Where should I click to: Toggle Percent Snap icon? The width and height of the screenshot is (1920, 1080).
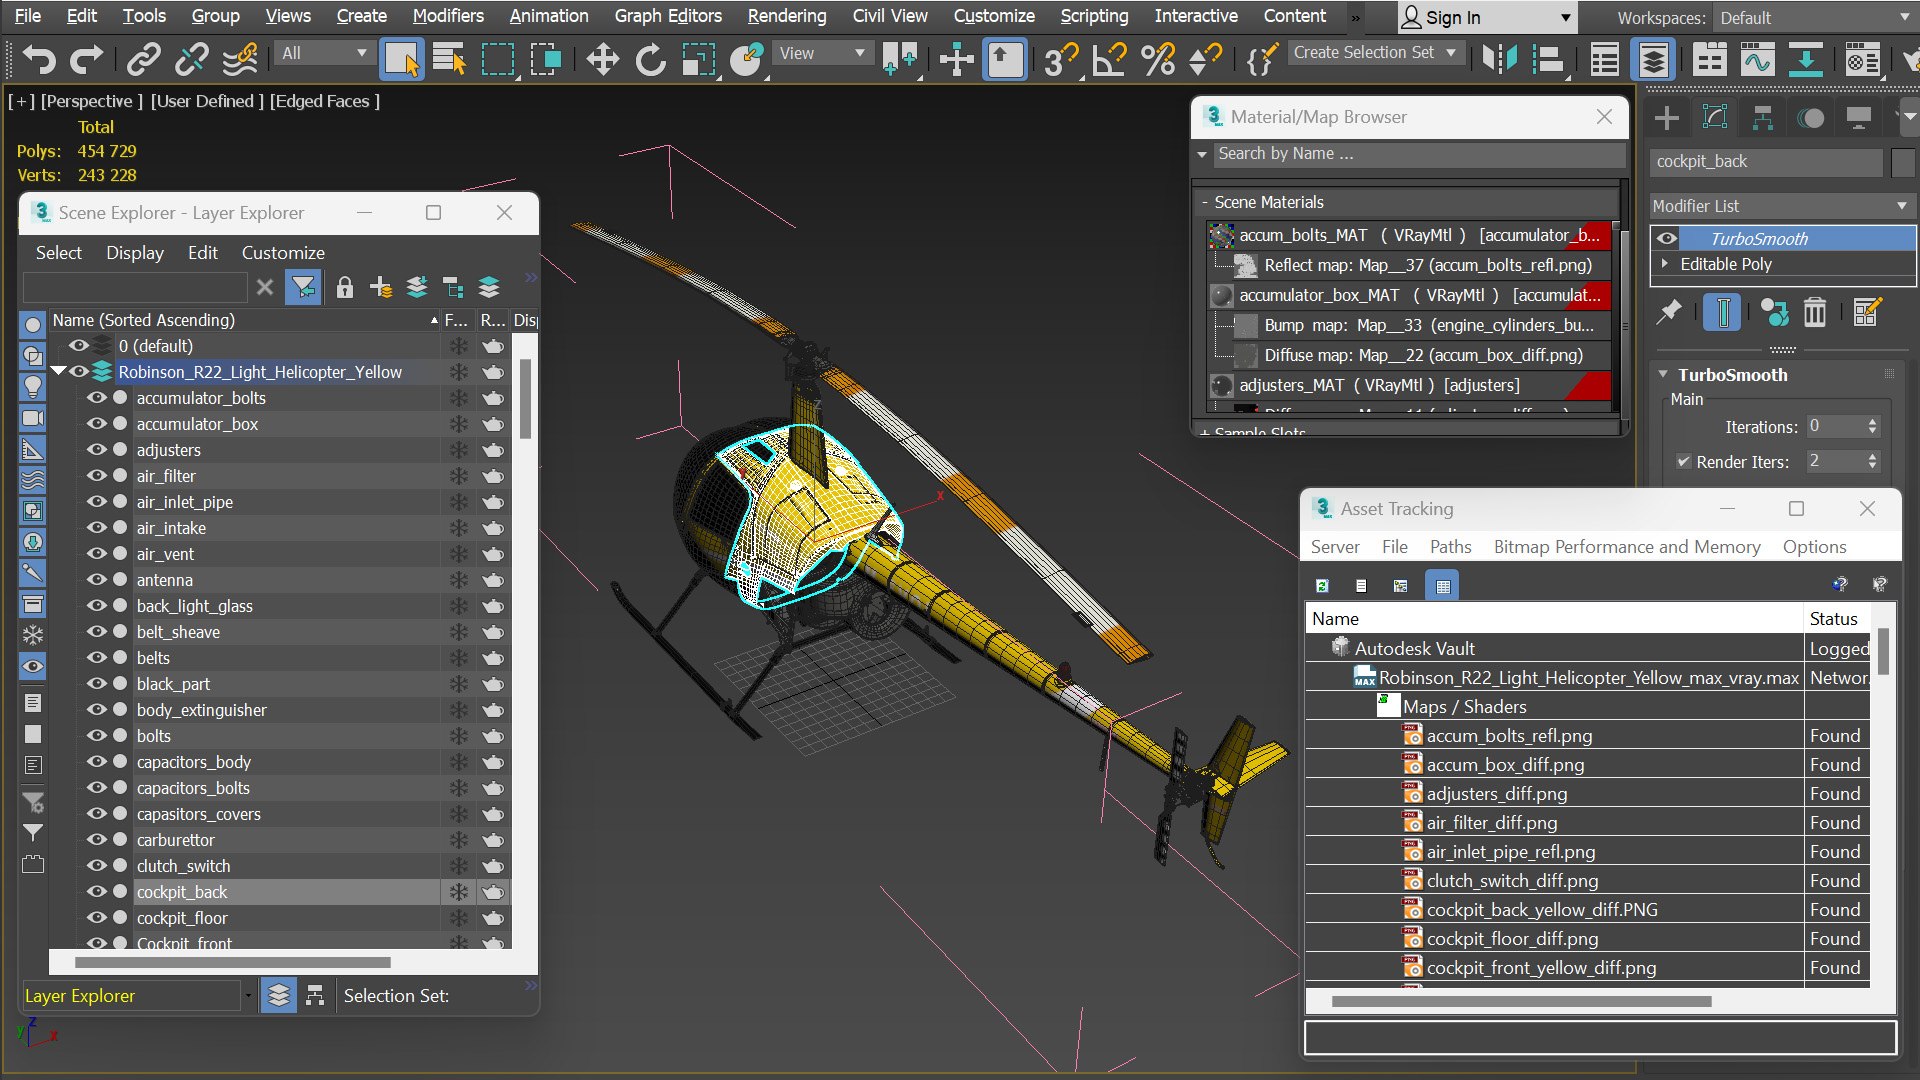[1157, 59]
